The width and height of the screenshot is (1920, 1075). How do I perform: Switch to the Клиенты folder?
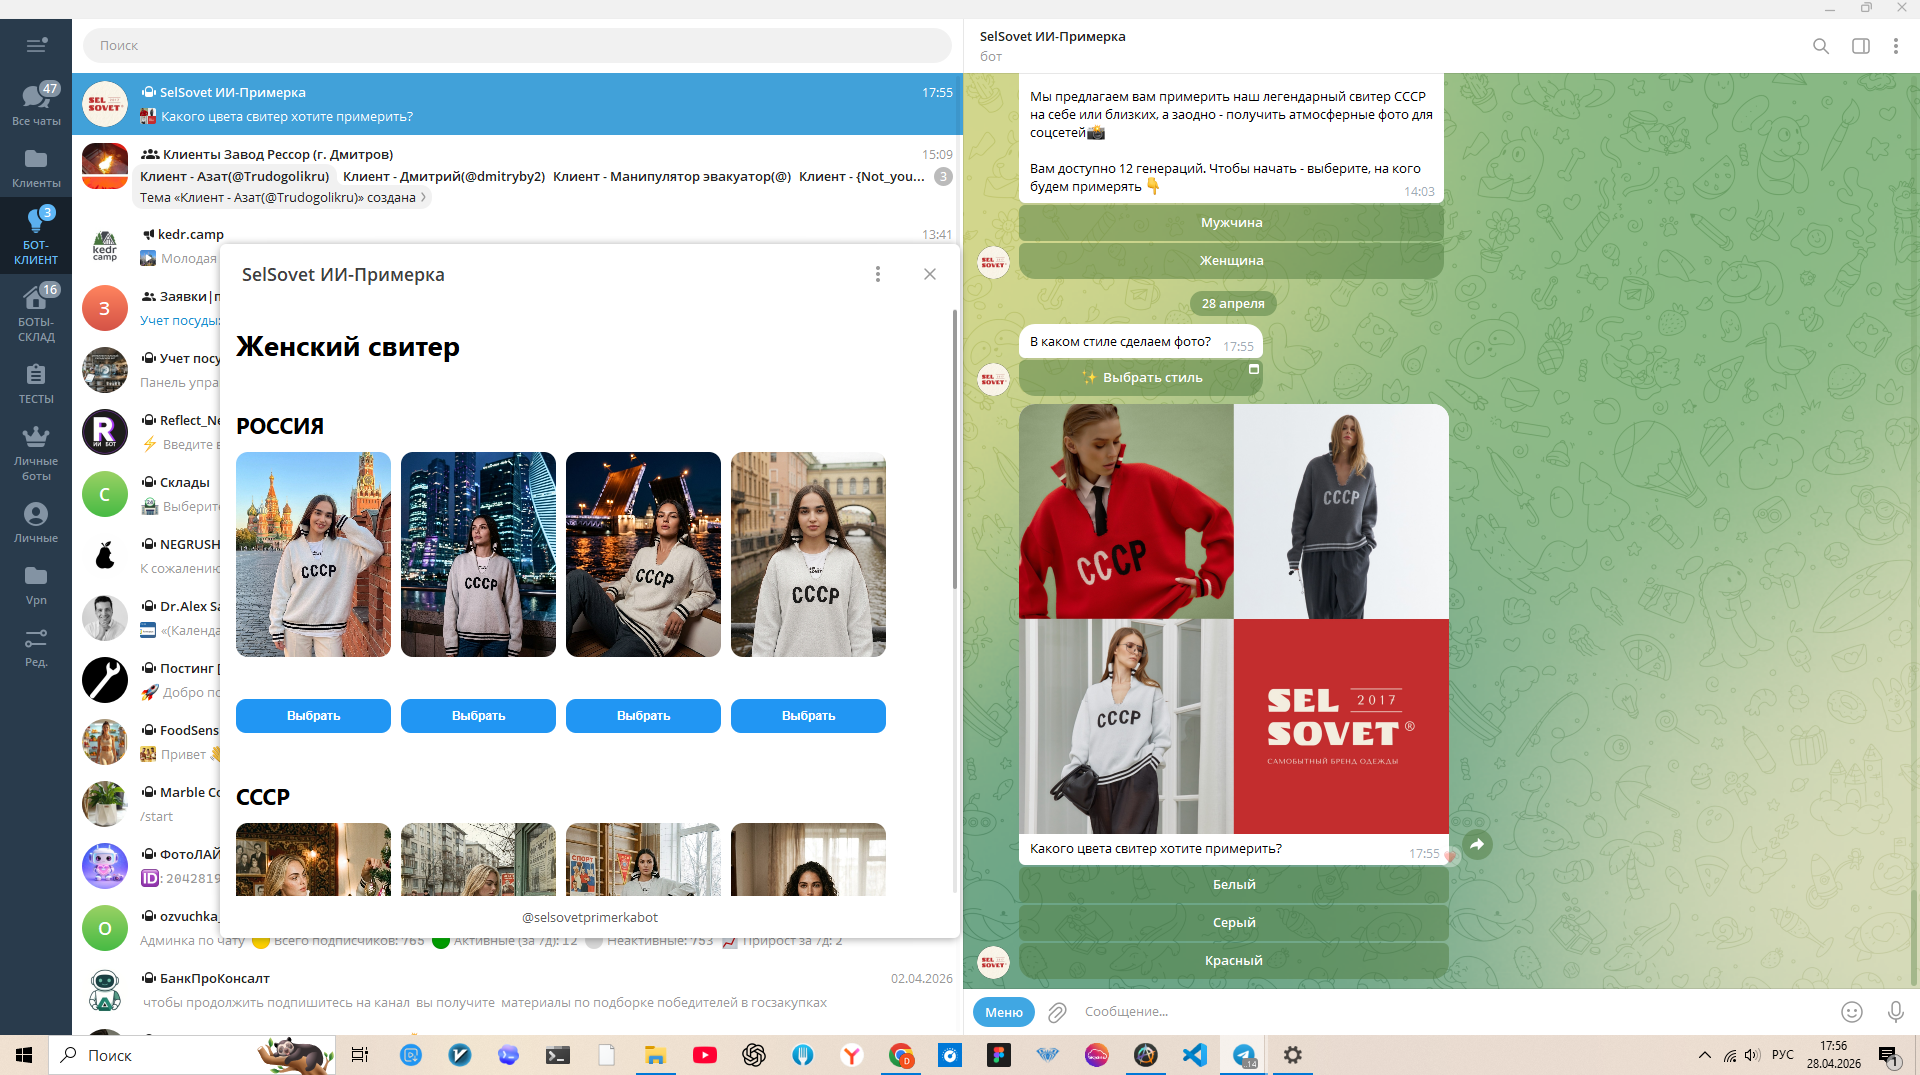pos(36,168)
